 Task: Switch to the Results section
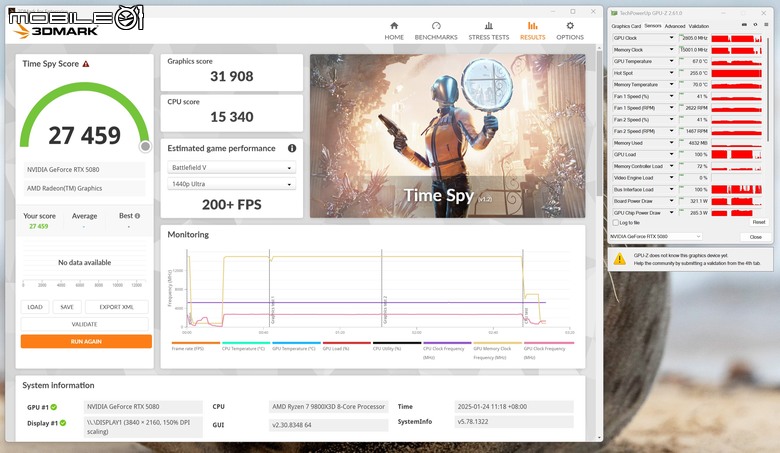[x=532, y=31]
